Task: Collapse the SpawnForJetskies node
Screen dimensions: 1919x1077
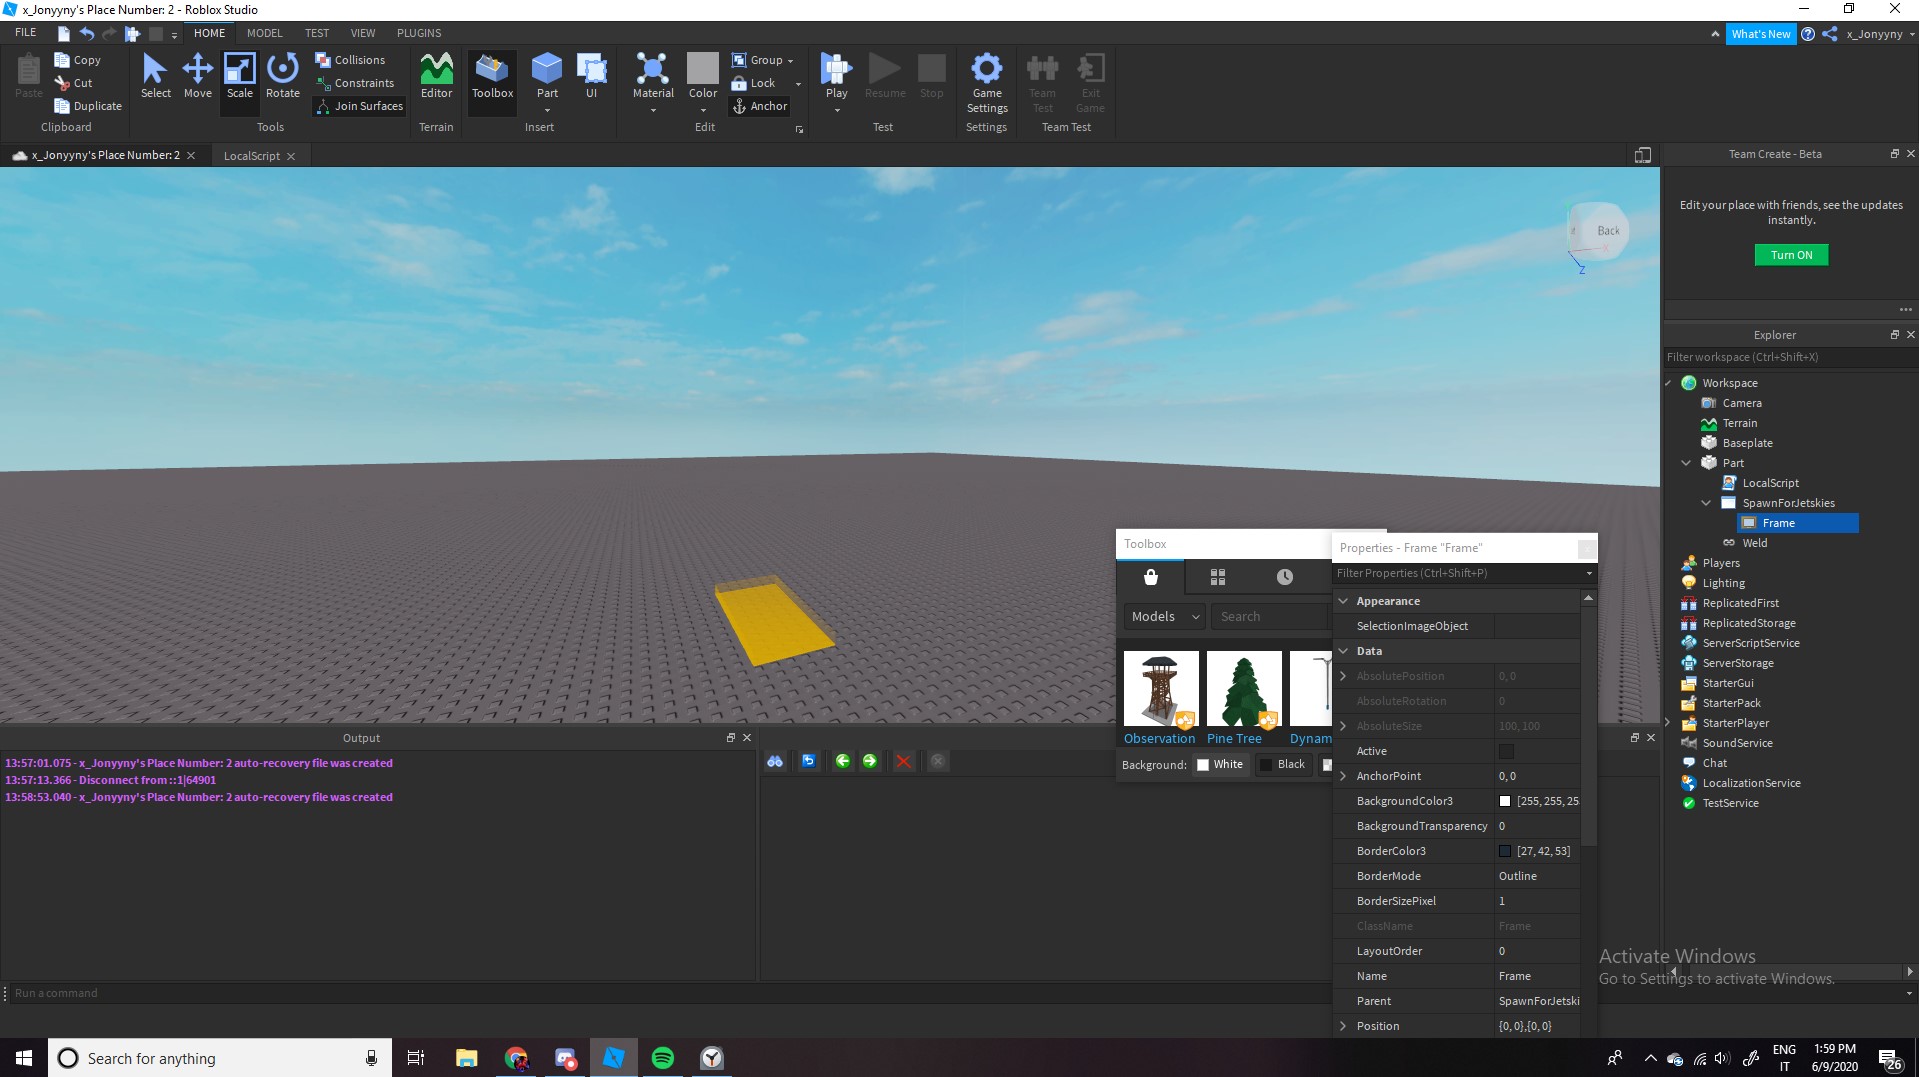Action: (x=1706, y=503)
